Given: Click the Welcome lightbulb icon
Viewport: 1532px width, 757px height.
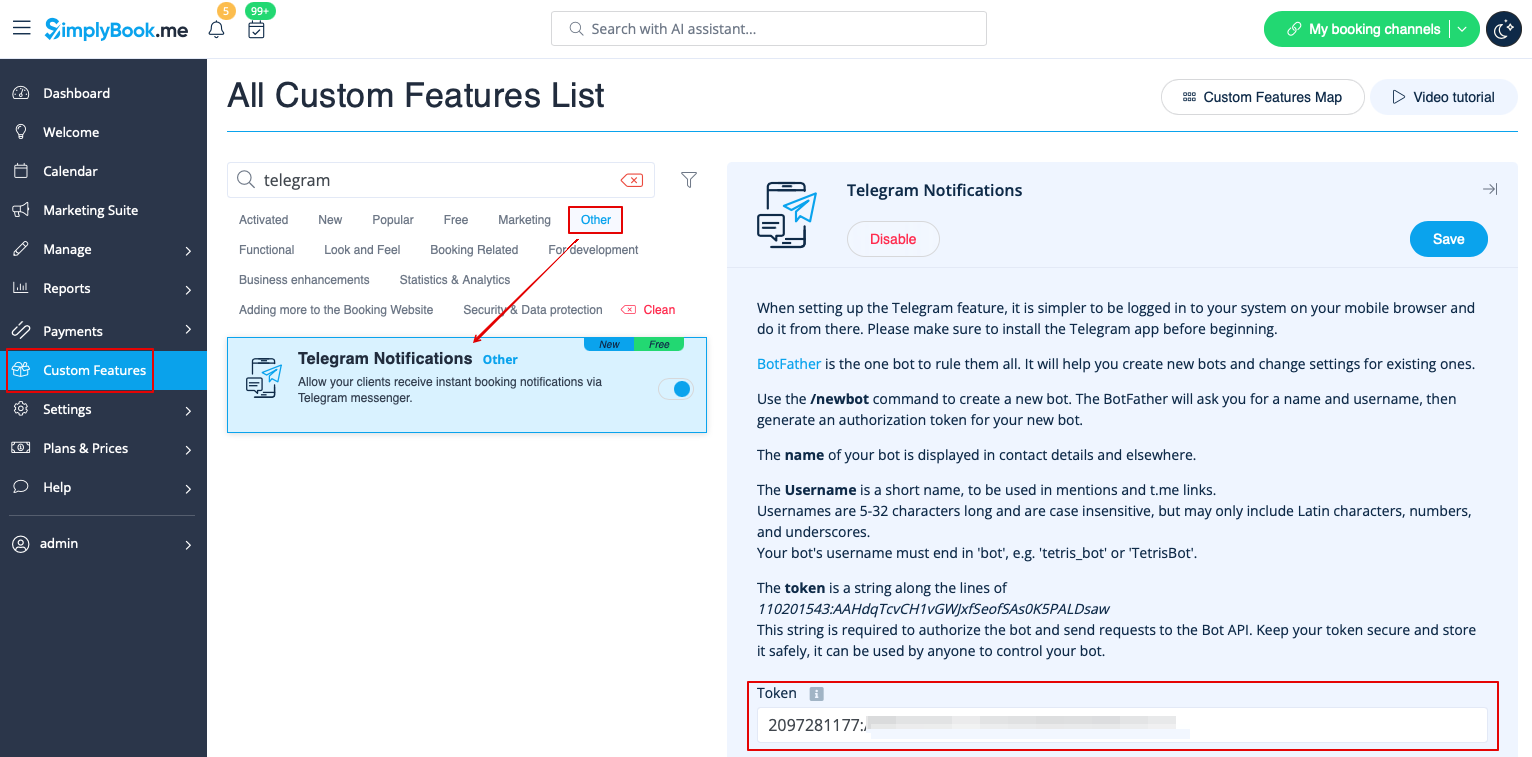Looking at the screenshot, I should [20, 132].
